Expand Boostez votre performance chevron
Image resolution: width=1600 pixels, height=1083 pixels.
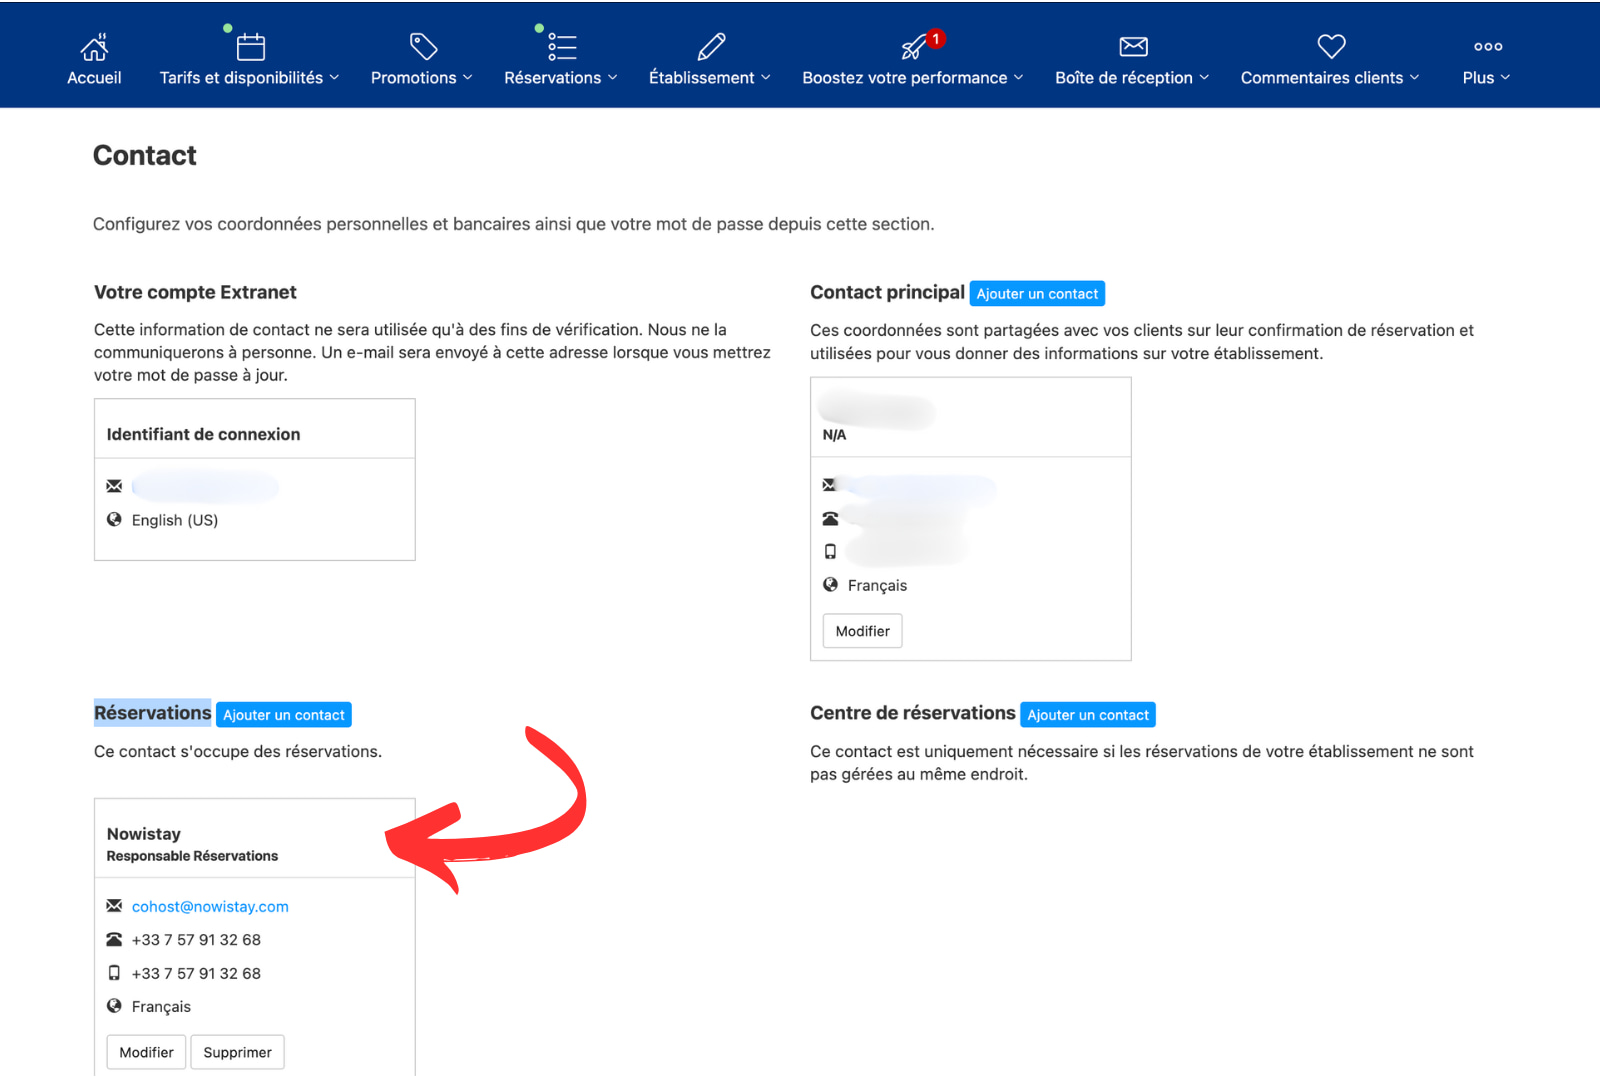tap(1018, 78)
